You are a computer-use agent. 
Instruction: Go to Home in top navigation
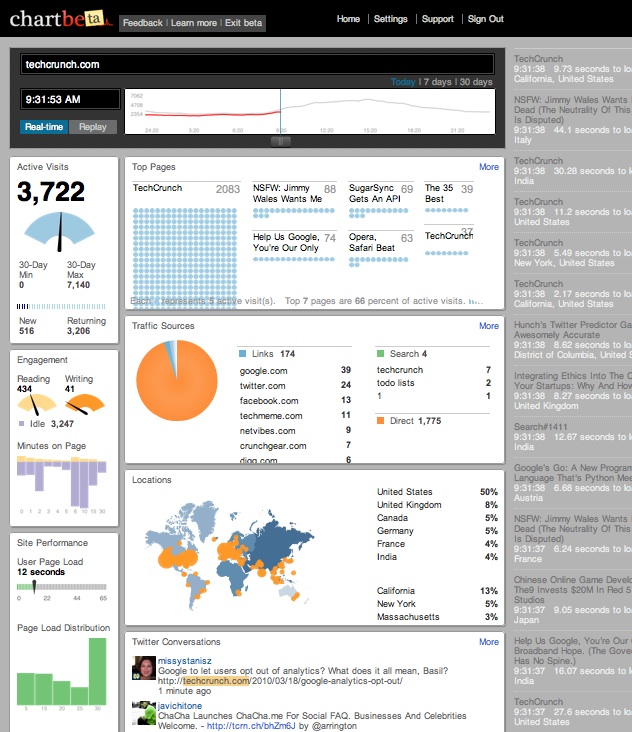348,19
